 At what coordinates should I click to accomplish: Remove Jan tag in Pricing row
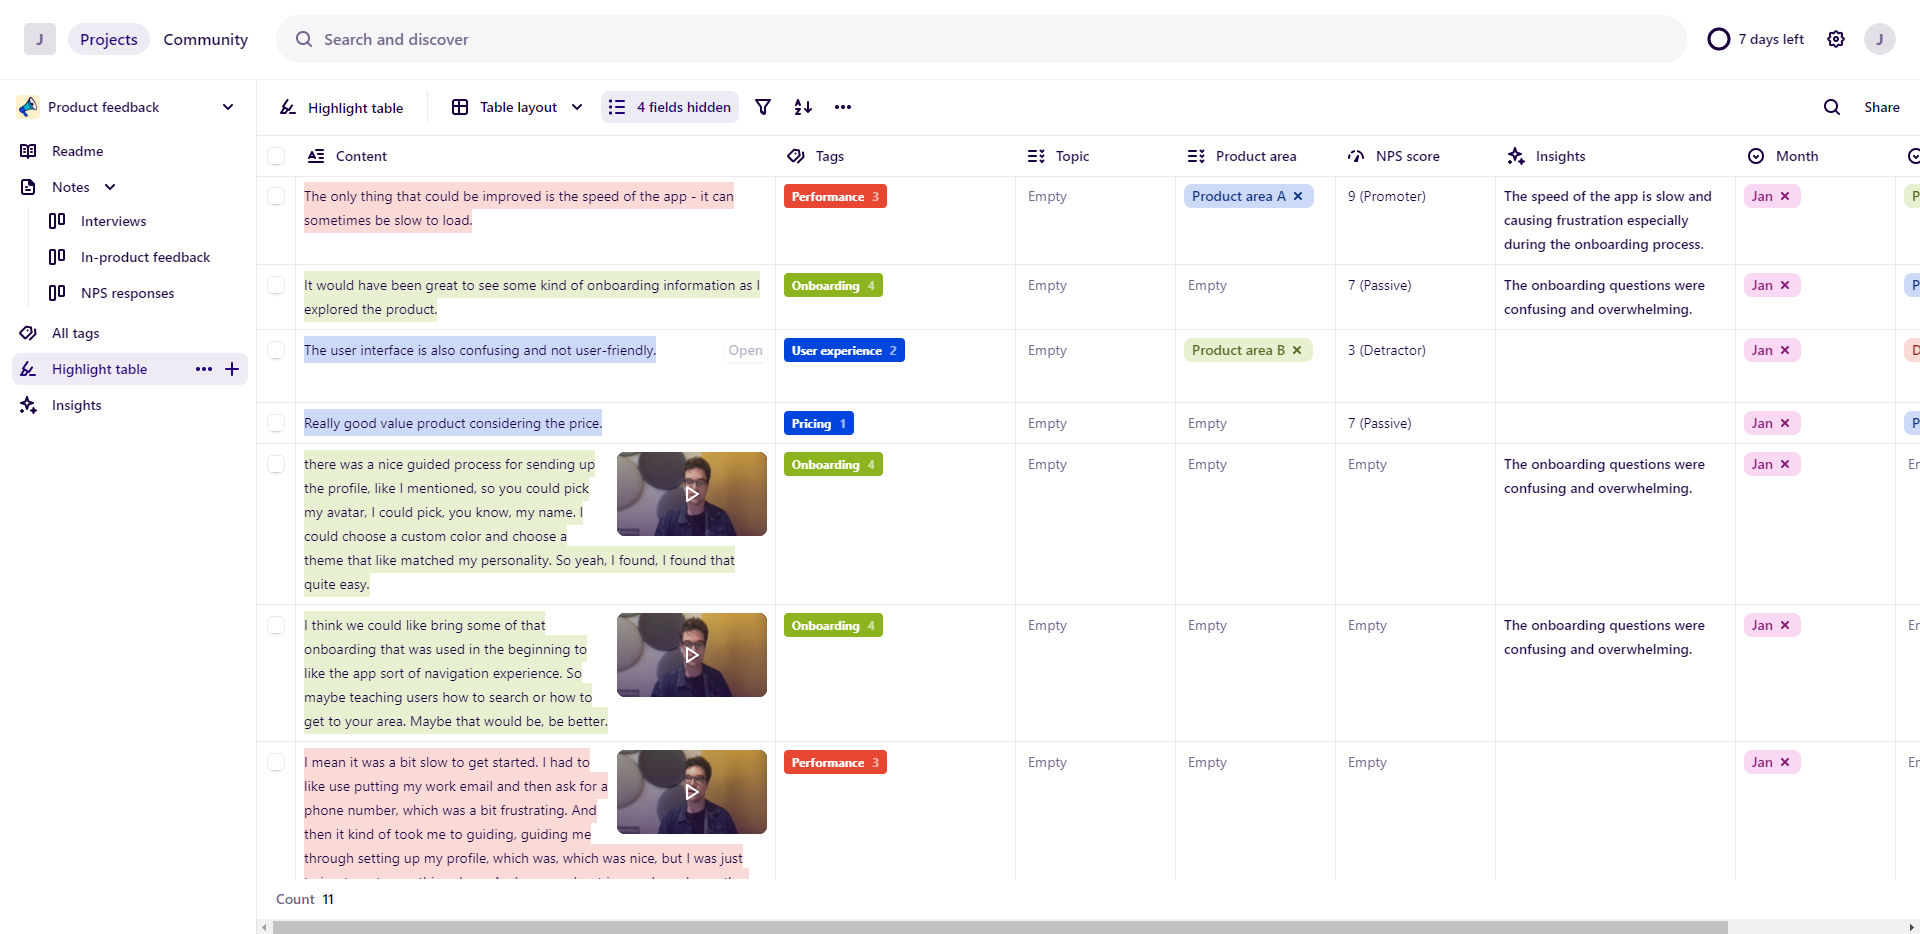pos(1785,423)
